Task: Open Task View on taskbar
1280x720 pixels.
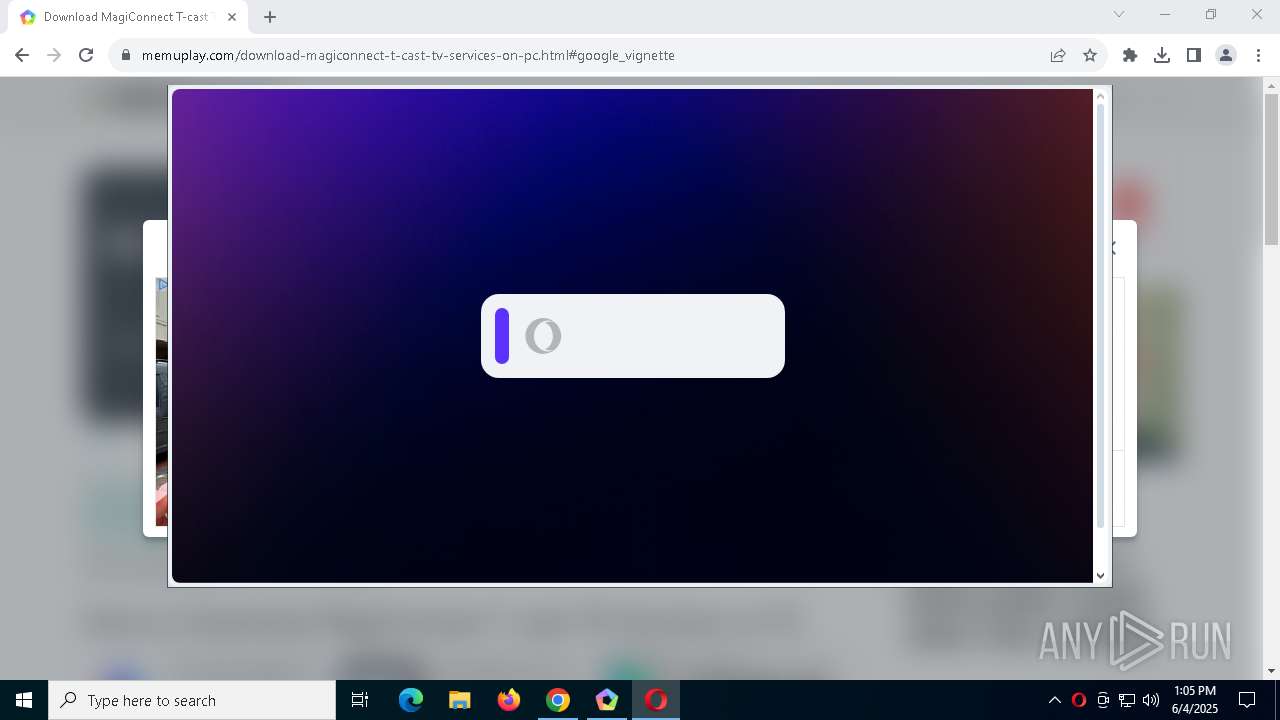Action: coord(360,700)
